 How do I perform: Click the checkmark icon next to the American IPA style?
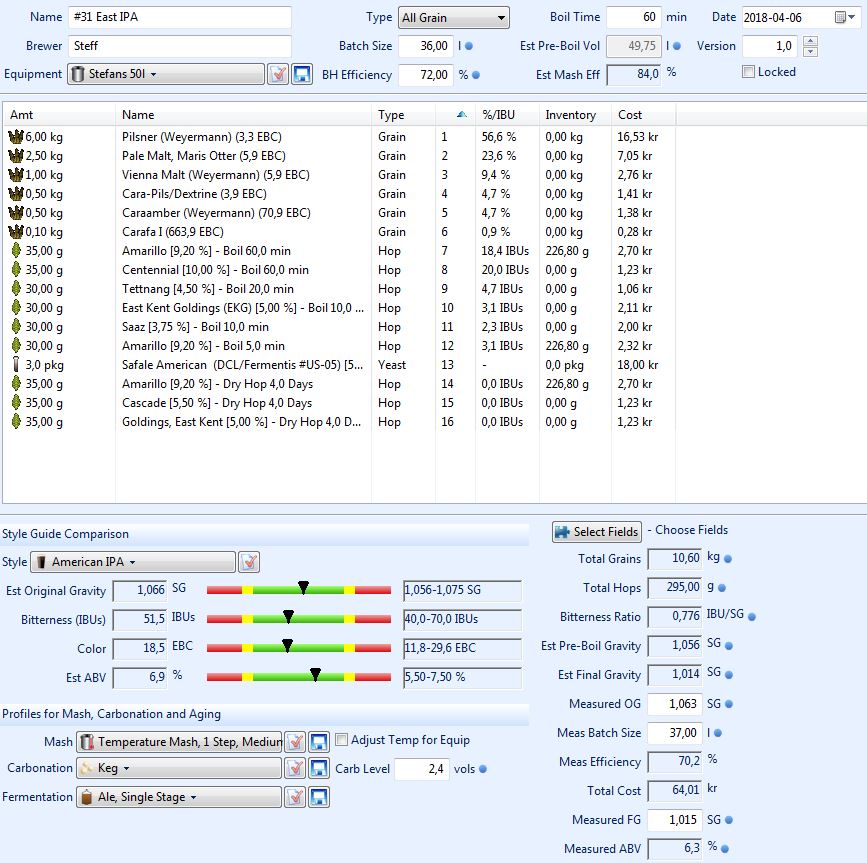[x=249, y=562]
